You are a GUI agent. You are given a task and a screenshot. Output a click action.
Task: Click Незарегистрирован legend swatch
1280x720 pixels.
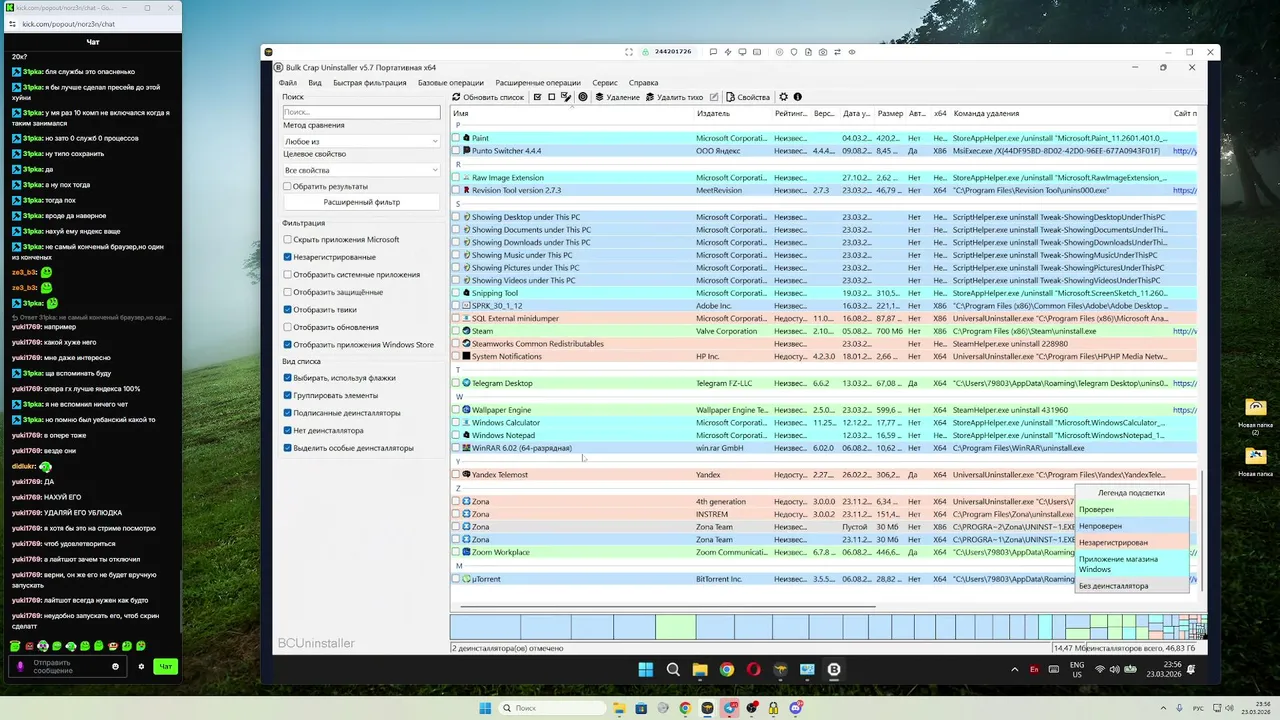pyautogui.click(x=1132, y=542)
